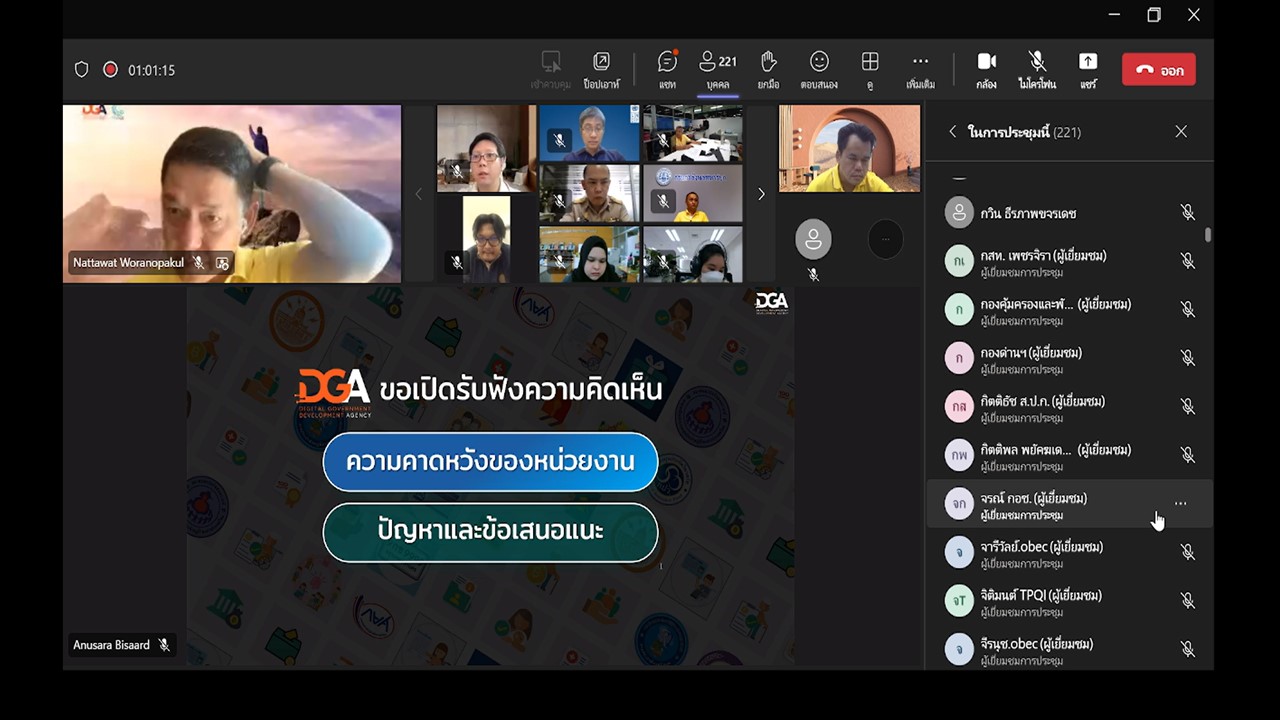Select participant กองคุ้มครองและพั...
Image resolution: width=1280 pixels, height=720 pixels.
[1069, 309]
